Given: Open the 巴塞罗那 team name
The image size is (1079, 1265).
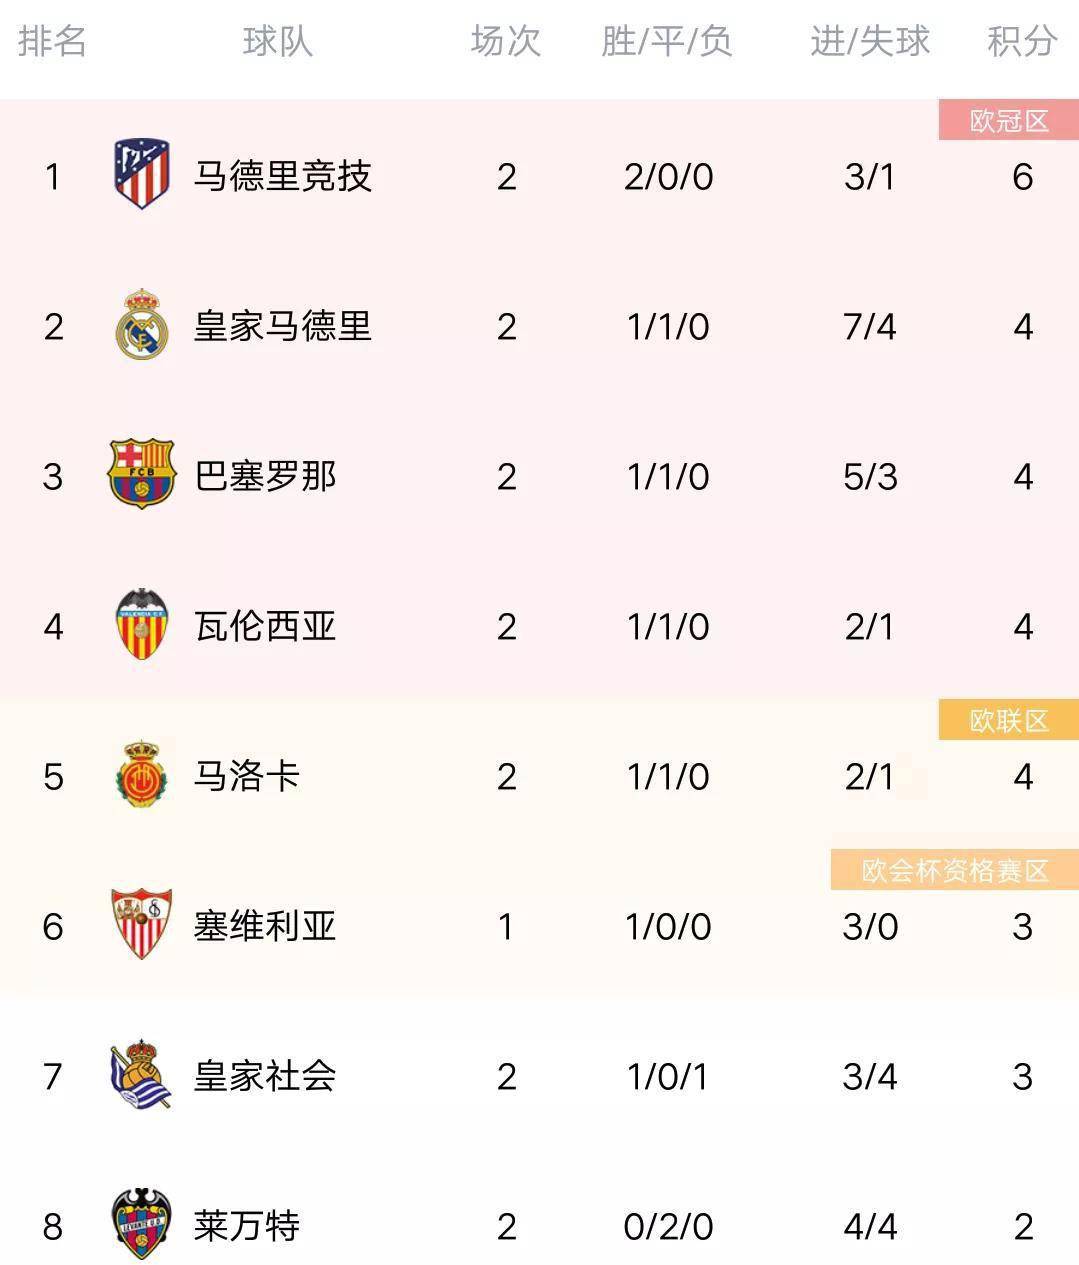Looking at the screenshot, I should 265,476.
